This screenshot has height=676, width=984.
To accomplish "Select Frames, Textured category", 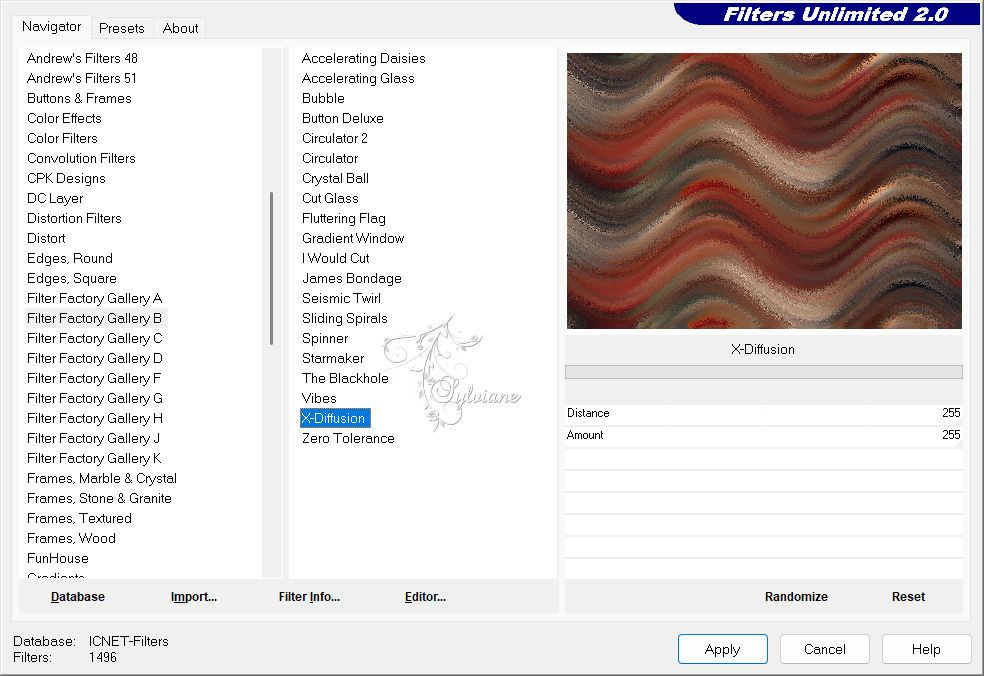I will coord(79,519).
